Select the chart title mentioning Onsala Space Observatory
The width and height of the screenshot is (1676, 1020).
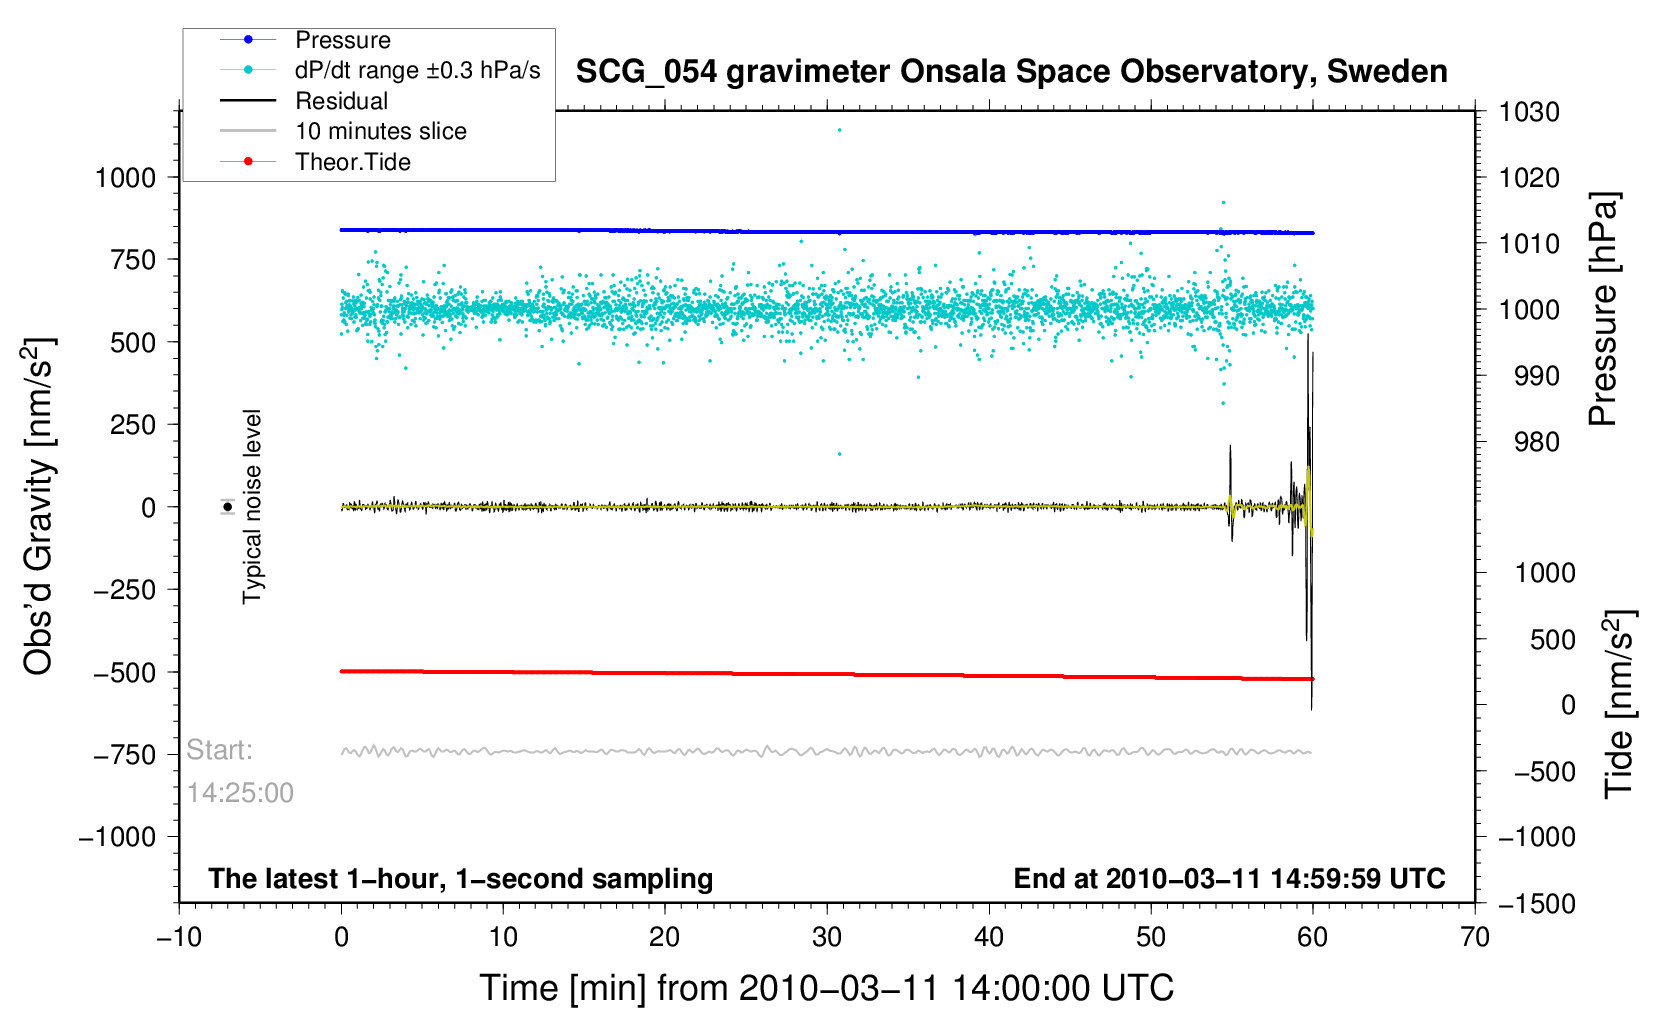[x=1011, y=72]
